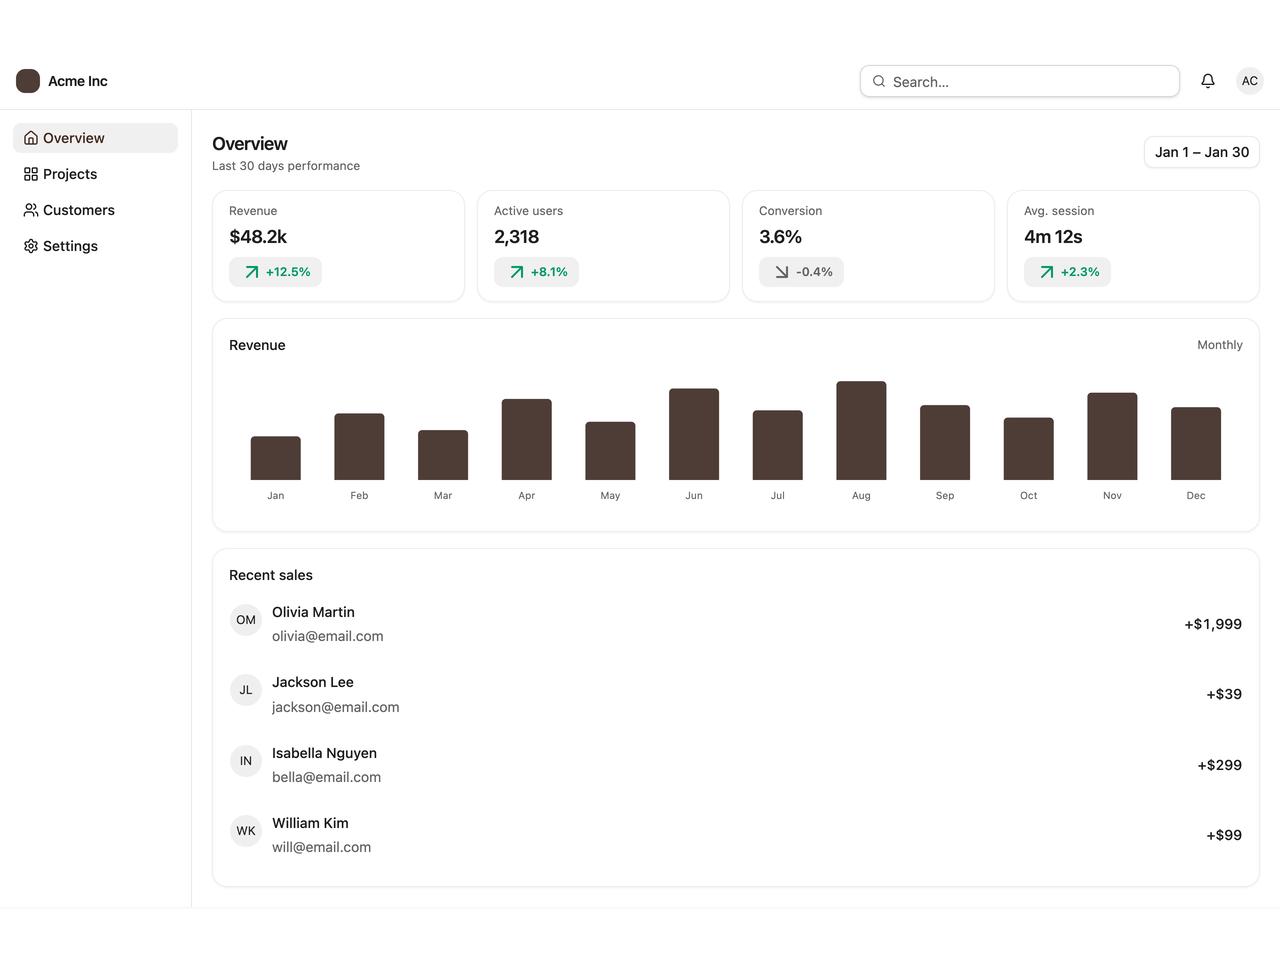Click the IN avatar for Isabella Nguyen
Screen dimensions: 1280x960
click(x=246, y=761)
